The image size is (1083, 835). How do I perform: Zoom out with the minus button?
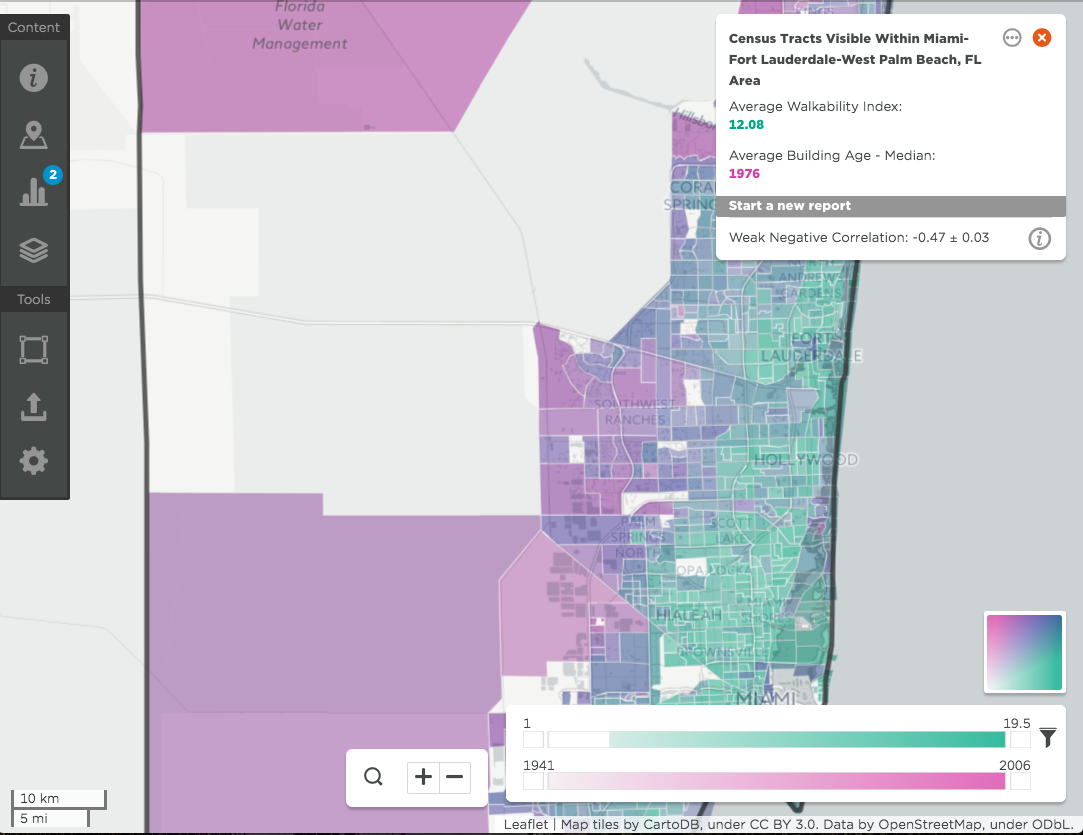pos(454,777)
